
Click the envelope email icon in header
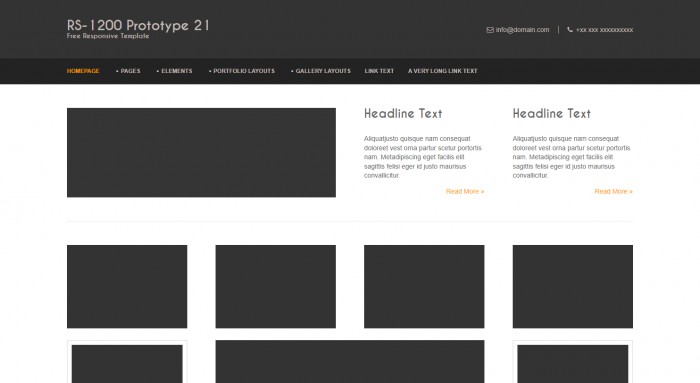[490, 30]
